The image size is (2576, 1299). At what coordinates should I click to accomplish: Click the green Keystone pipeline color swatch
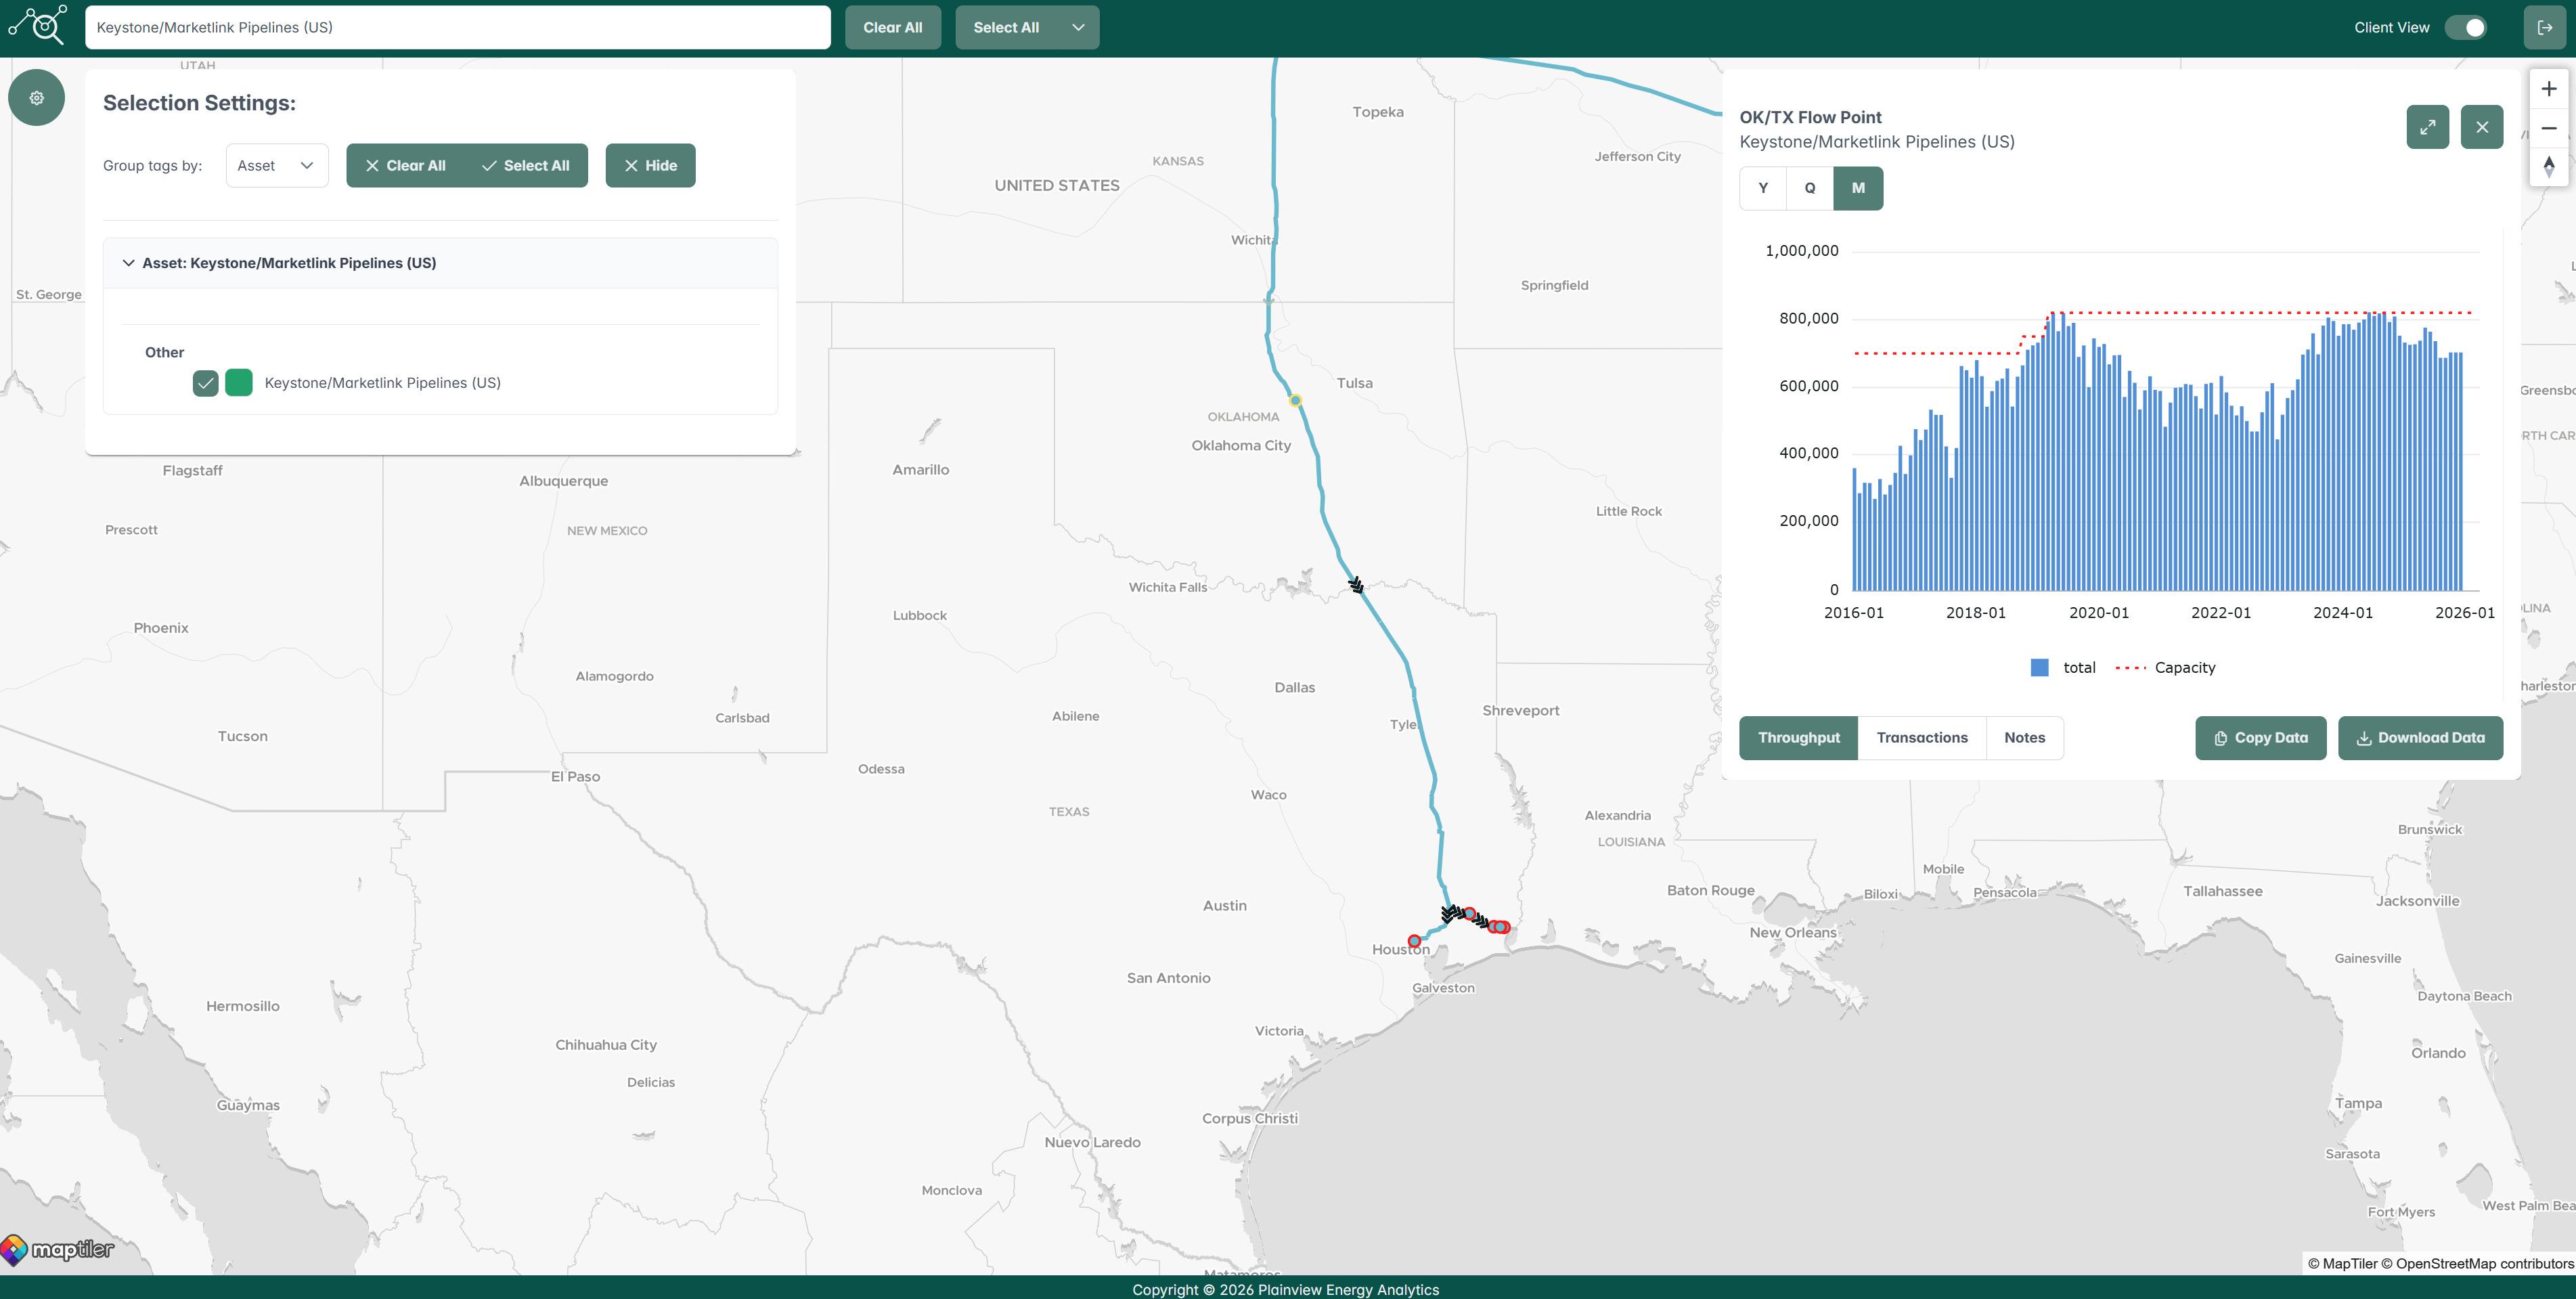click(x=239, y=383)
